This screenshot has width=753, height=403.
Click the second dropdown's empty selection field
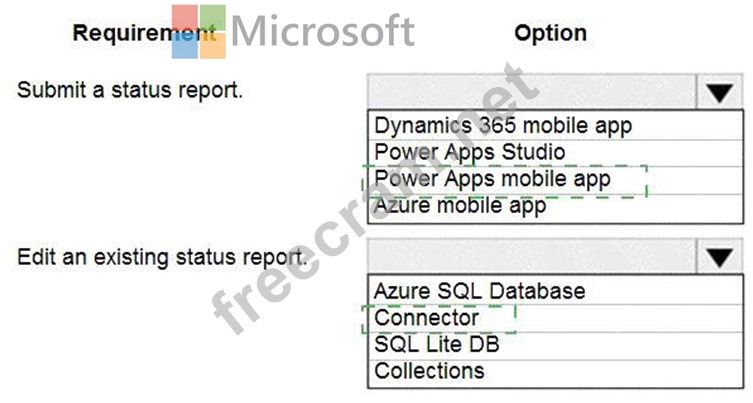pyautogui.click(x=532, y=256)
